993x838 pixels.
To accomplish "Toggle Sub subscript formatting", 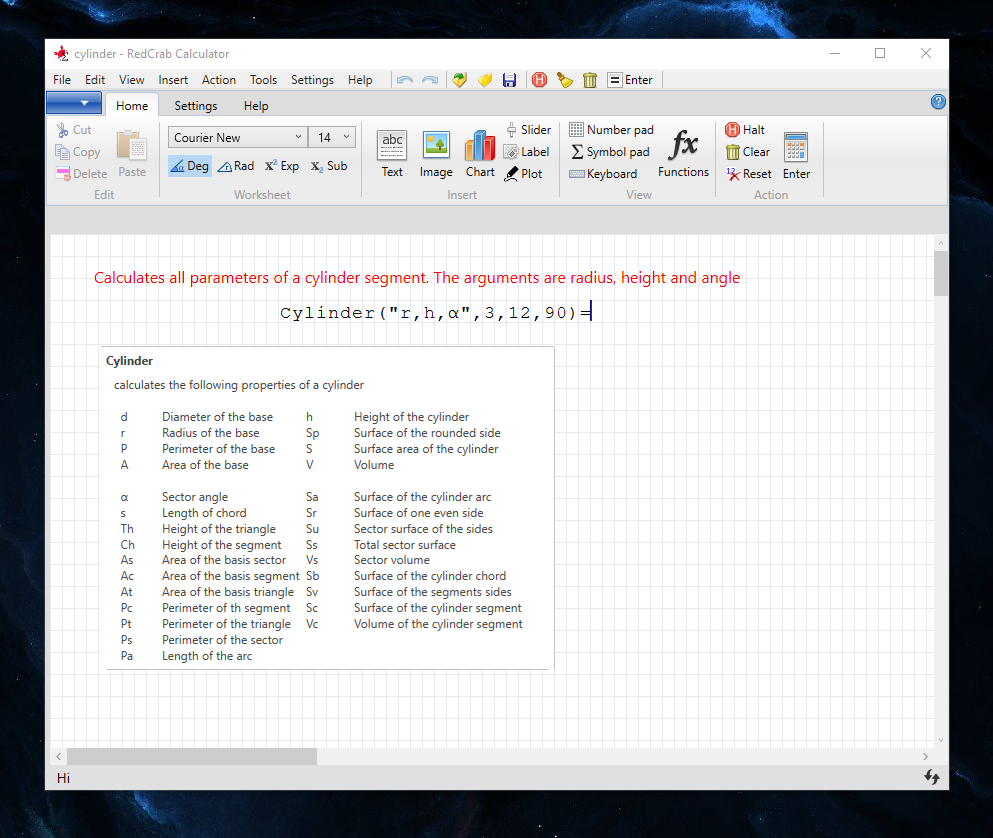I will [x=329, y=166].
